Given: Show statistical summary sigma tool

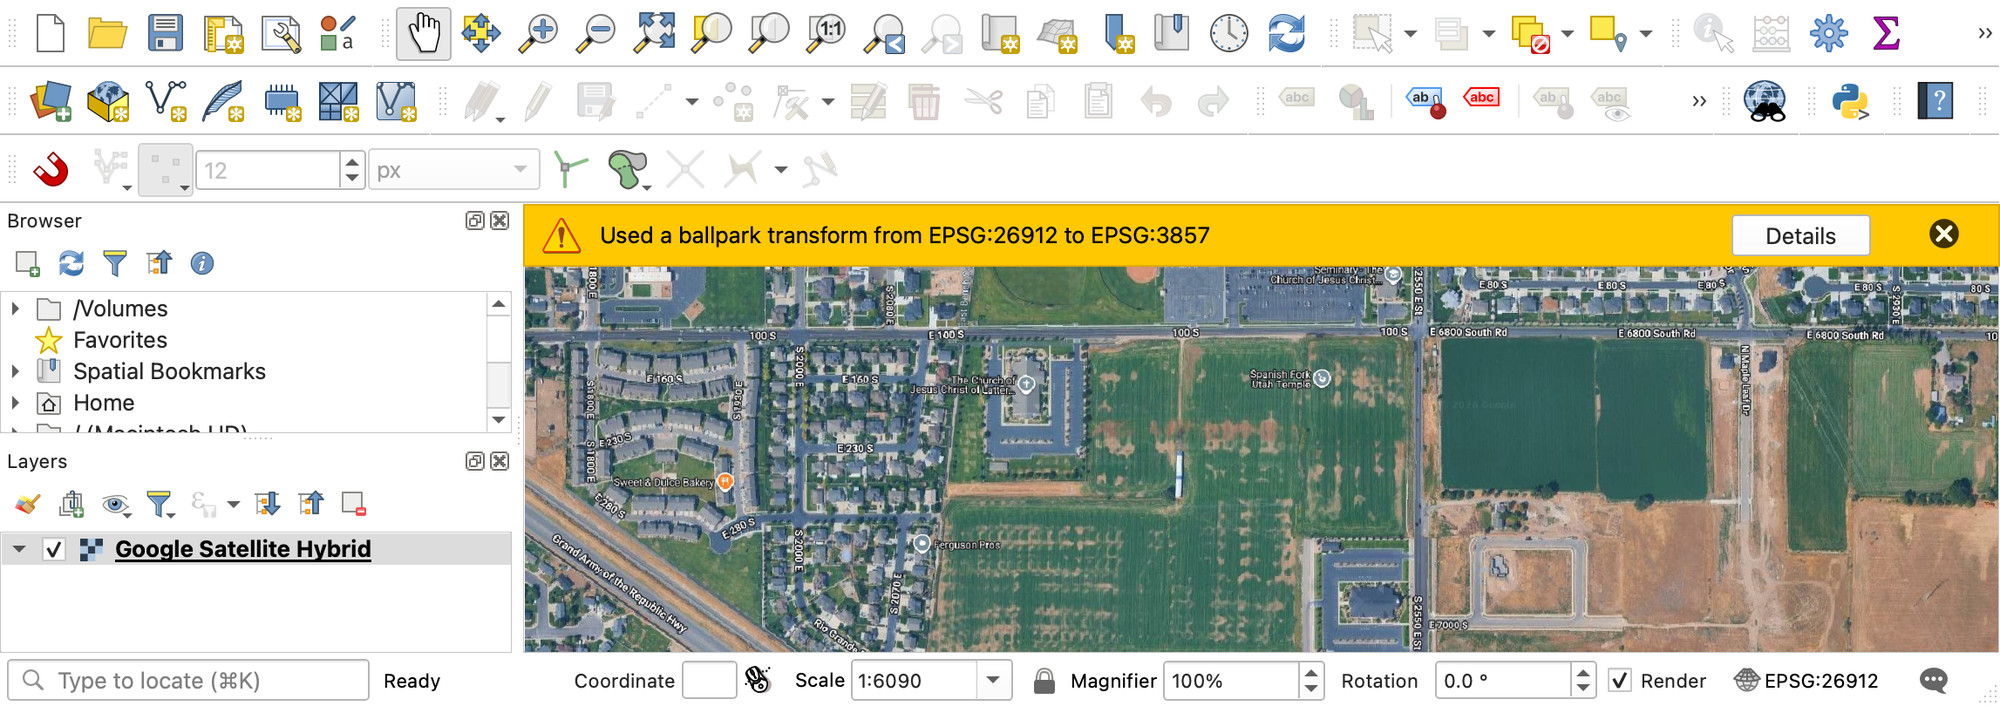Looking at the screenshot, I should point(1886,33).
